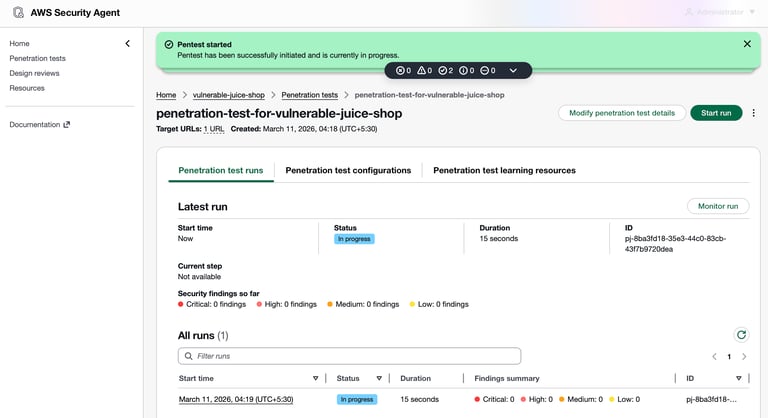Sort runs by Start time
This screenshot has height=418, width=768.
pyautogui.click(x=315, y=378)
